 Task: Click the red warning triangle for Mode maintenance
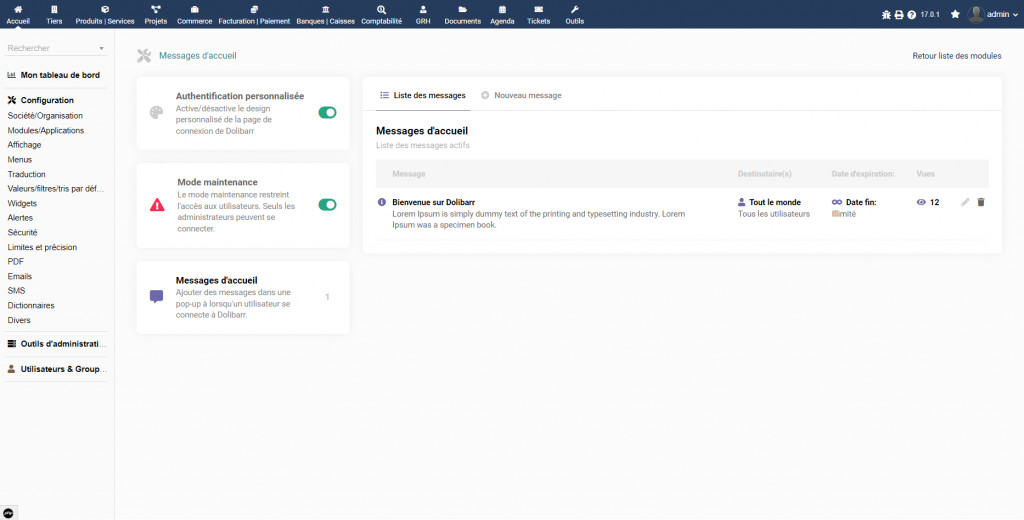157,205
